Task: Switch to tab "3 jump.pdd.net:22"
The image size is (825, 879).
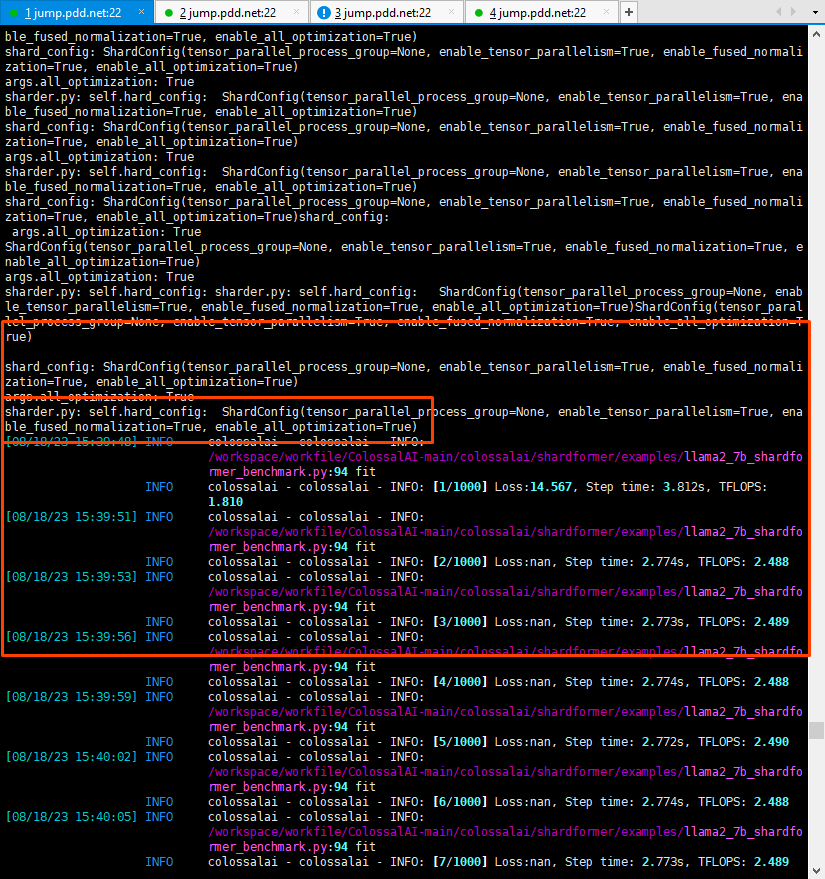Action: click(385, 13)
